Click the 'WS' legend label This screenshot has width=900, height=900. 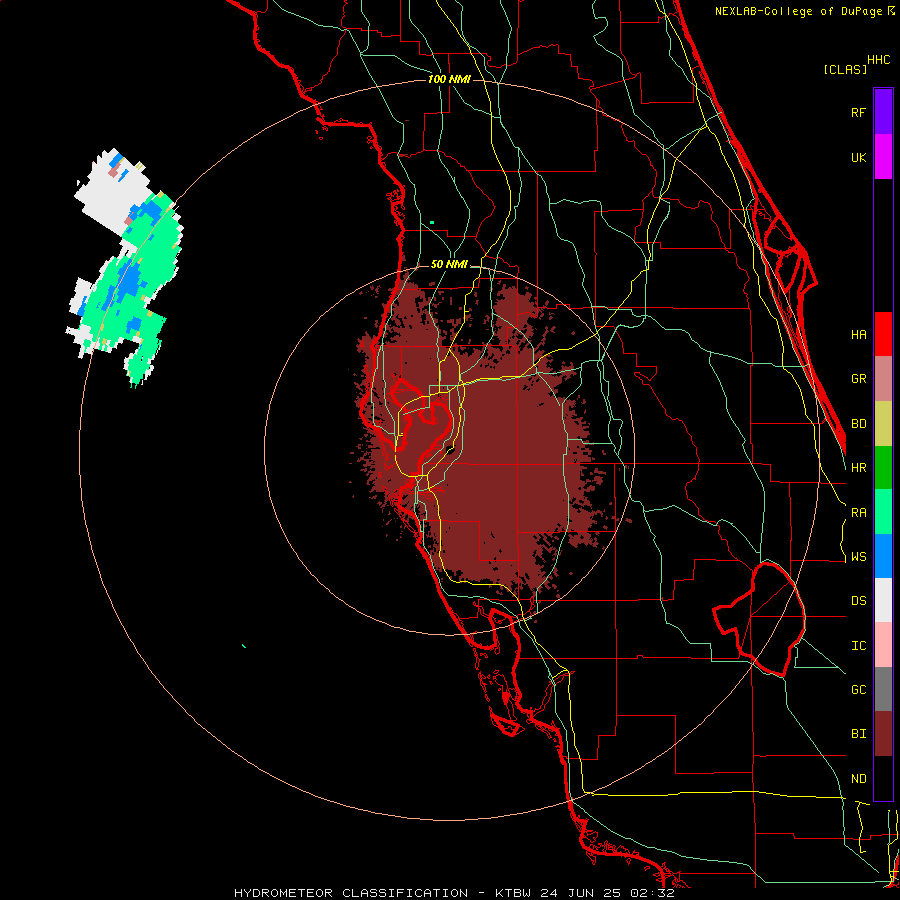(x=858, y=557)
